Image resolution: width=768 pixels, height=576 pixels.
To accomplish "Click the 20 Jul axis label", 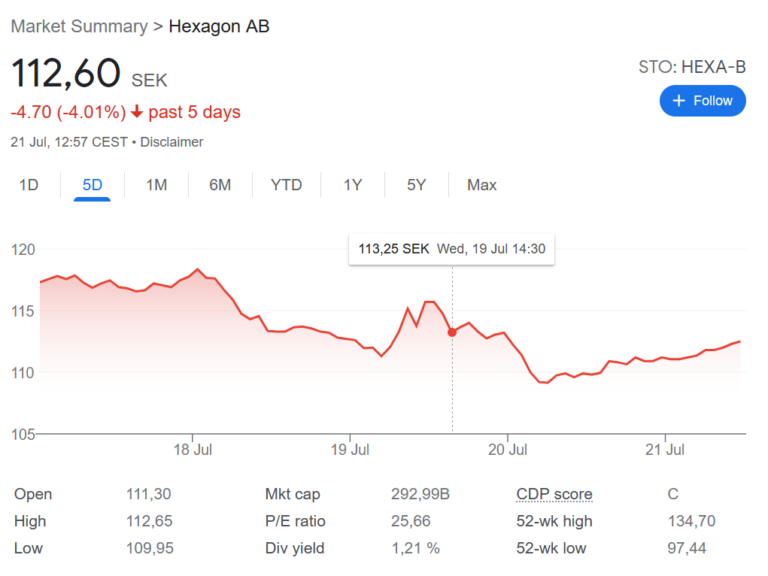I will (507, 449).
